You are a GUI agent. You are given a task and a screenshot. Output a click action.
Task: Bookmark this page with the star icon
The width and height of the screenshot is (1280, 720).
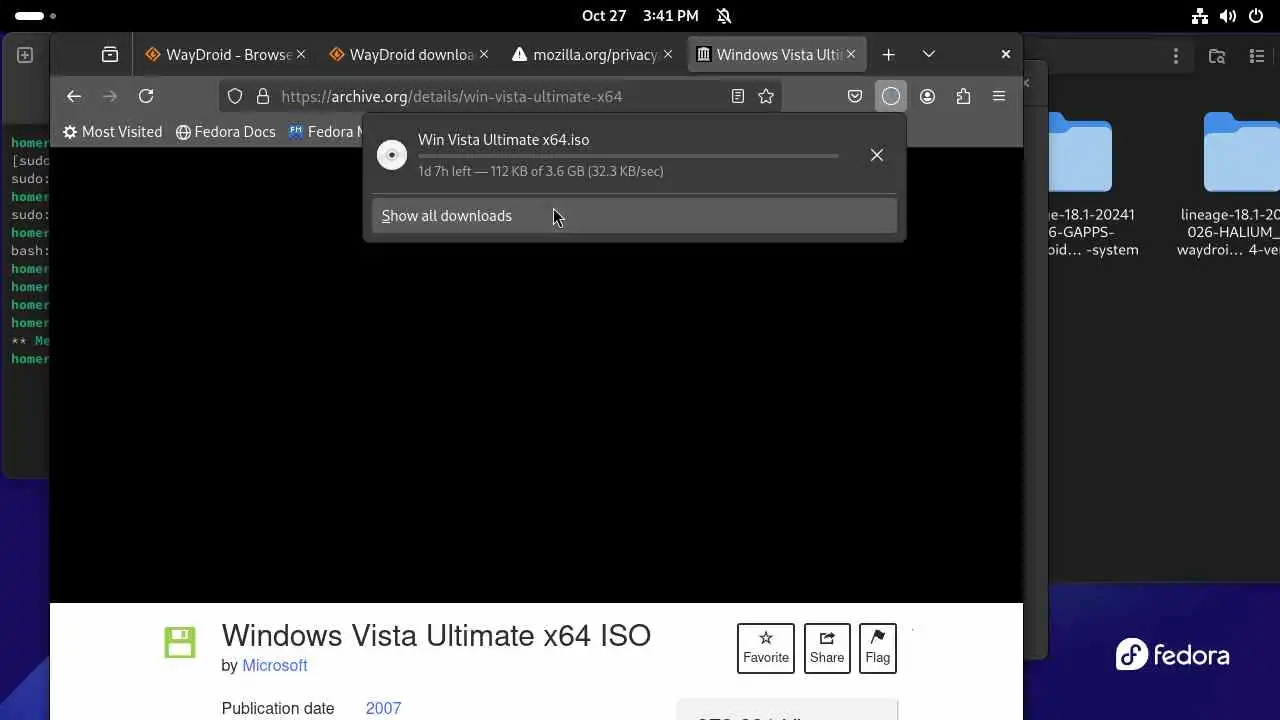tap(766, 96)
